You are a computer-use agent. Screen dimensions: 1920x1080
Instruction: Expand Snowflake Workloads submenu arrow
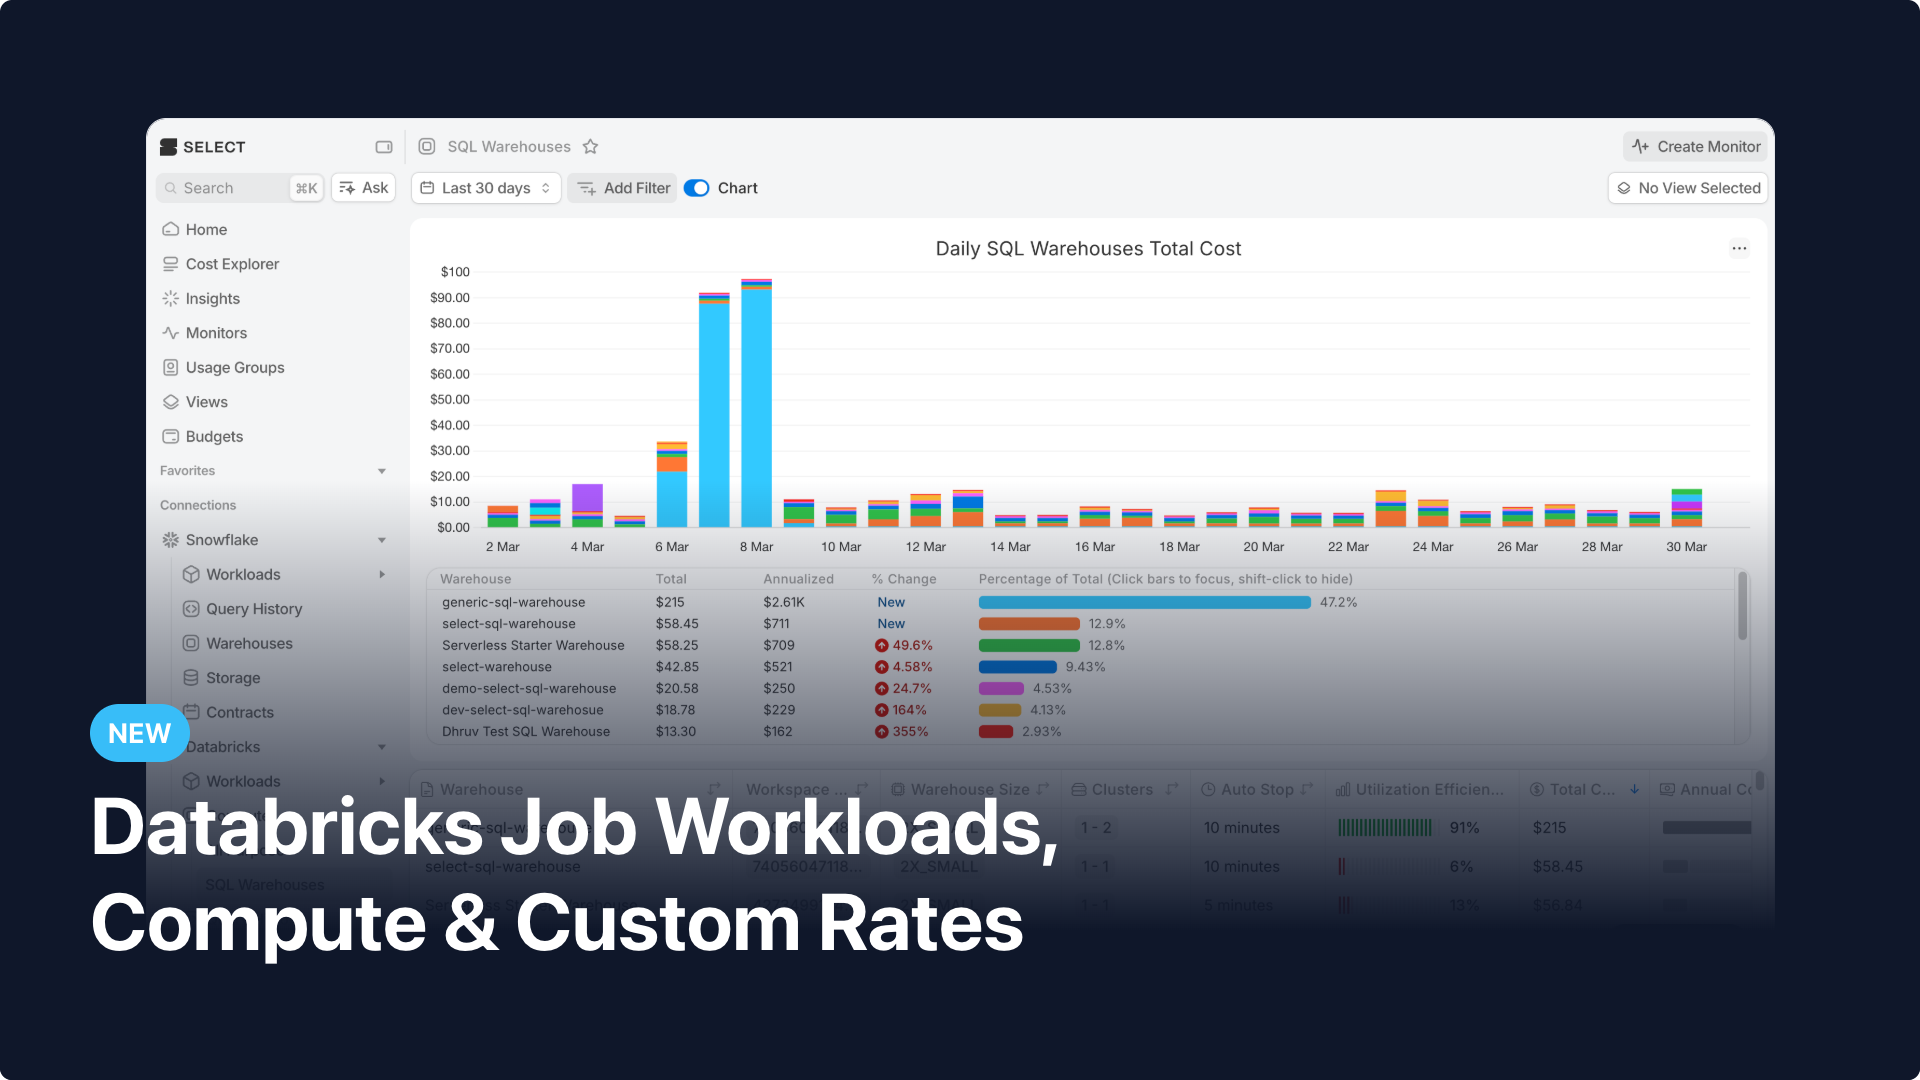pos(382,575)
